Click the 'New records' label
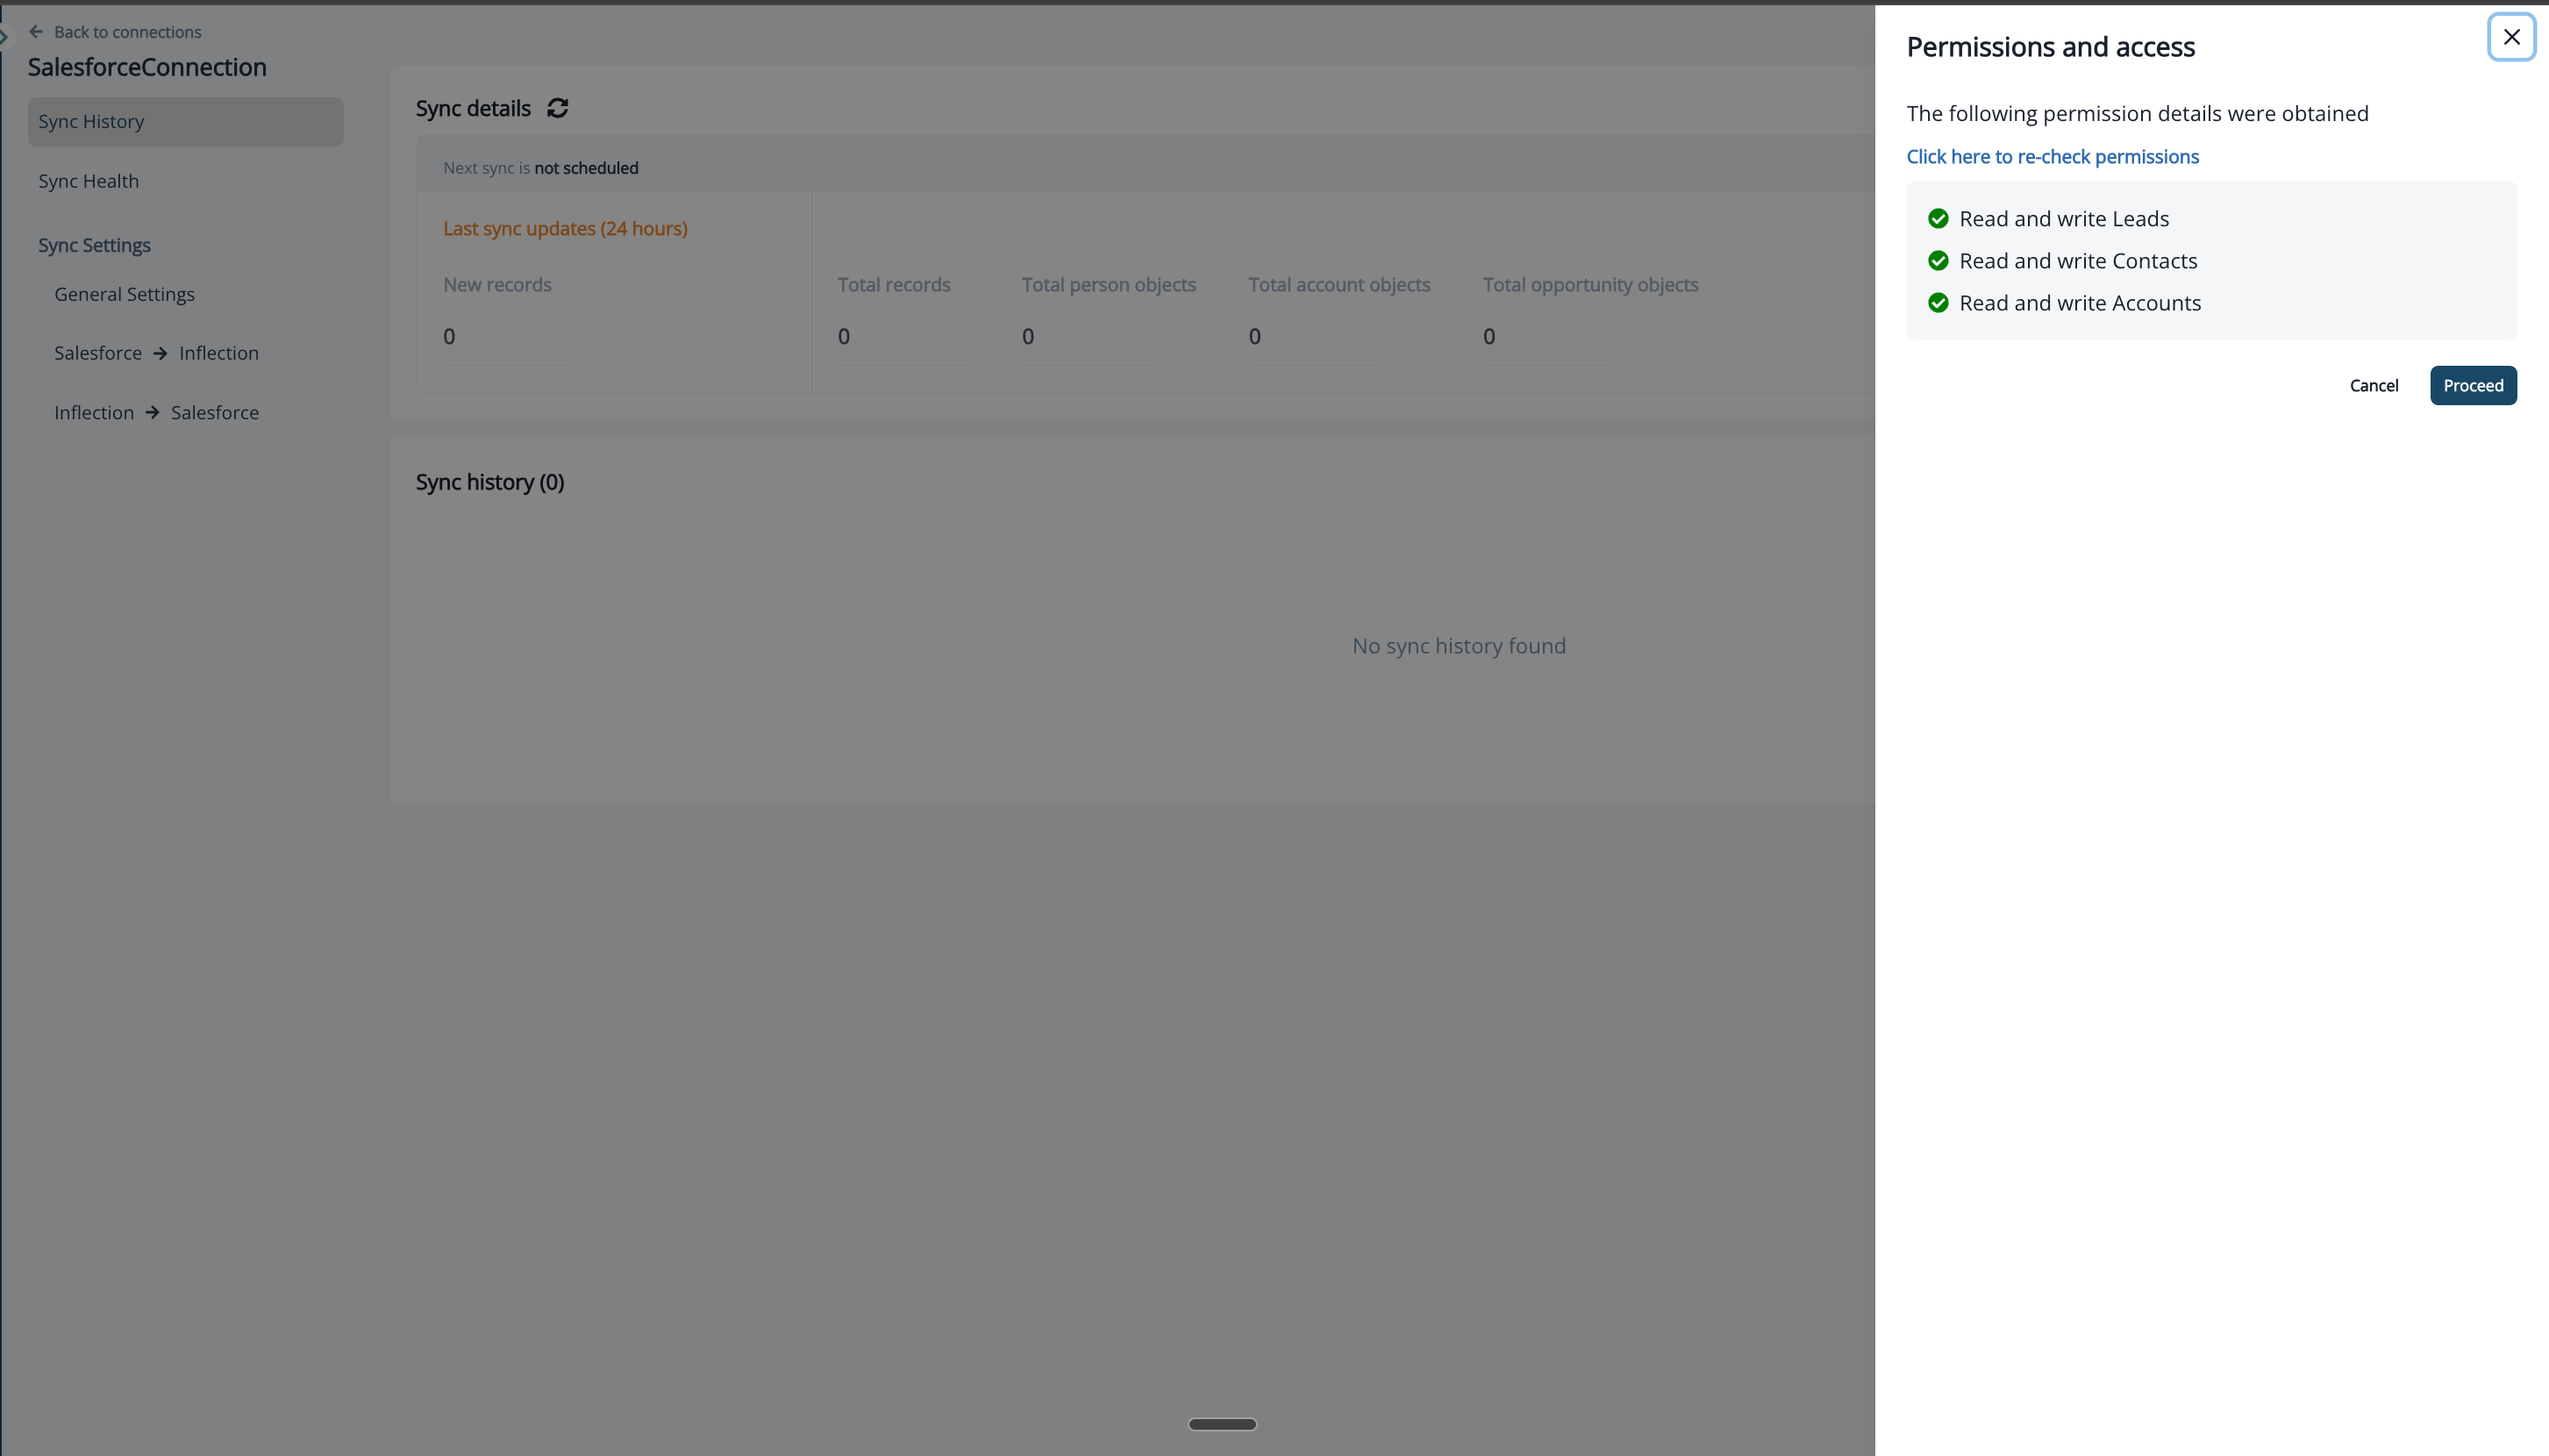Image resolution: width=2549 pixels, height=1456 pixels. pos(497,285)
